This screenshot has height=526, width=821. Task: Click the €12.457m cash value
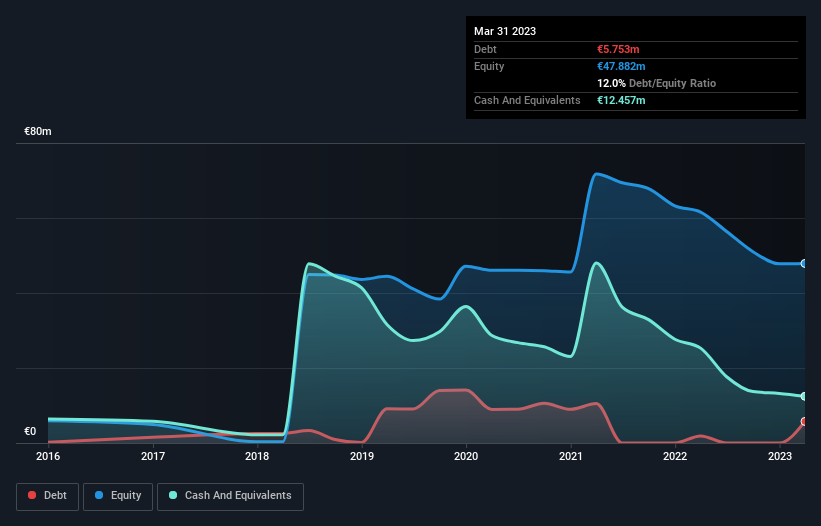[x=621, y=100]
